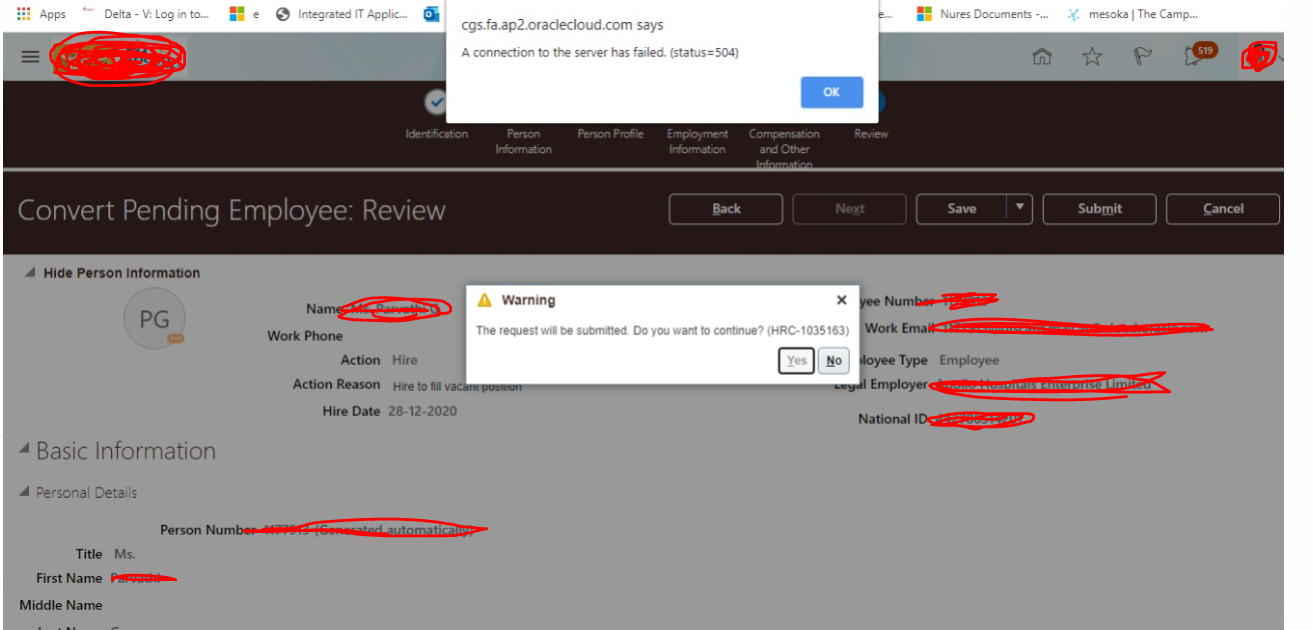Open the Save button dropdown arrow
Screen dimensions: 1313x630
pos(1018,209)
